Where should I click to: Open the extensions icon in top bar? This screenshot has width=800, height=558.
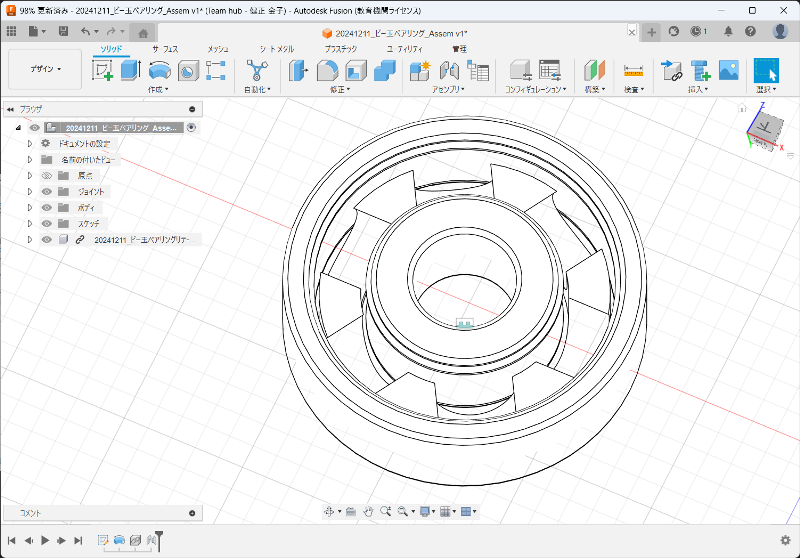click(673, 32)
